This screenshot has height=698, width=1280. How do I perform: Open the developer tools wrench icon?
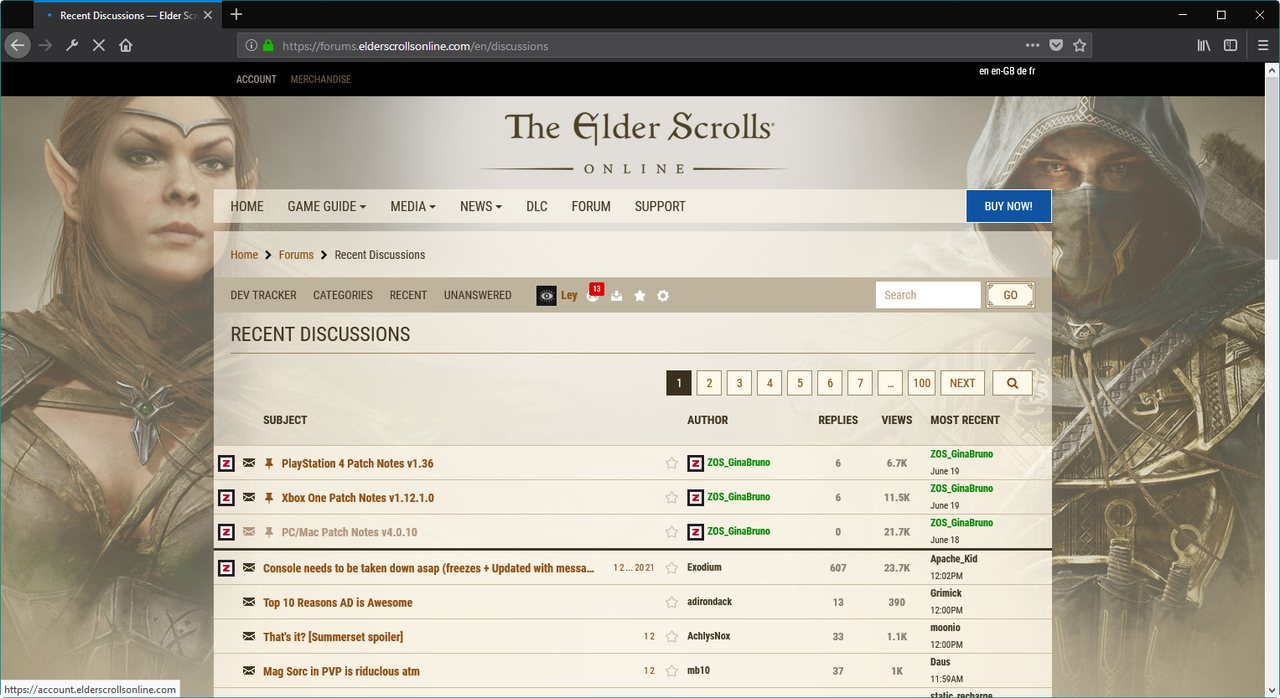click(72, 45)
